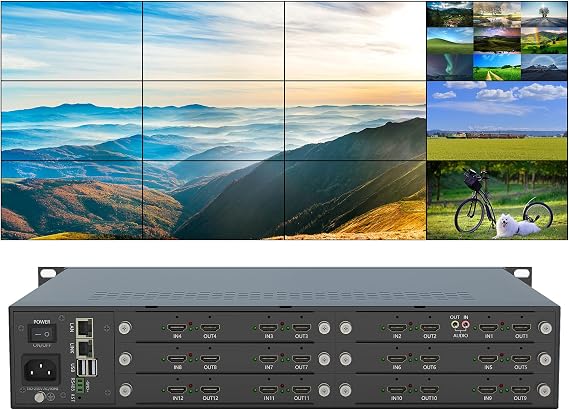Click the bicycle and white dog panel
Screen dimensions: 569x410
pyautogui.click(x=497, y=200)
